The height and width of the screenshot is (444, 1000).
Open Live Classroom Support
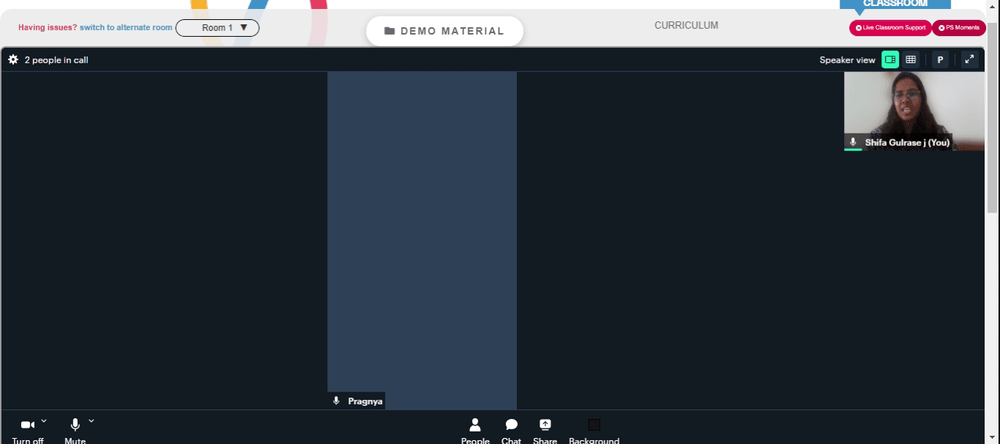point(890,28)
